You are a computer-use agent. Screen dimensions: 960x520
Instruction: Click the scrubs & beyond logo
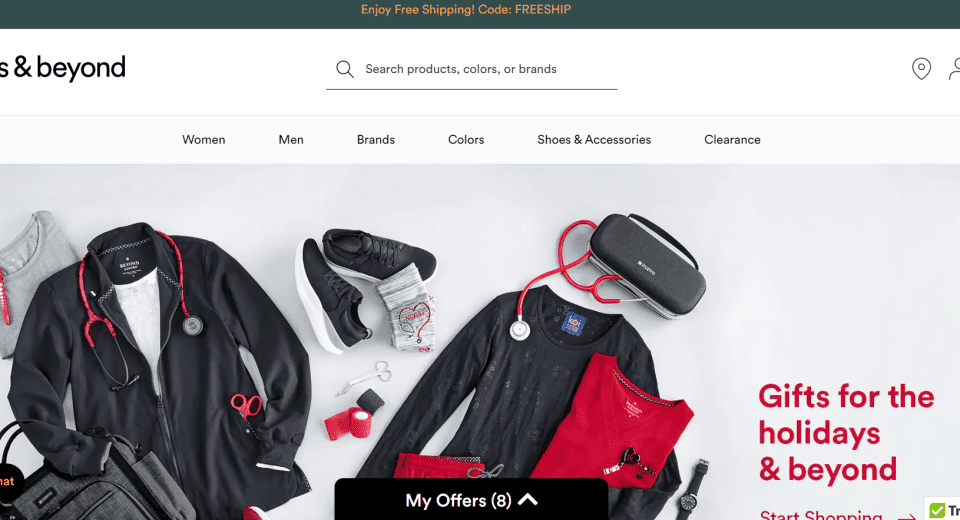62,67
